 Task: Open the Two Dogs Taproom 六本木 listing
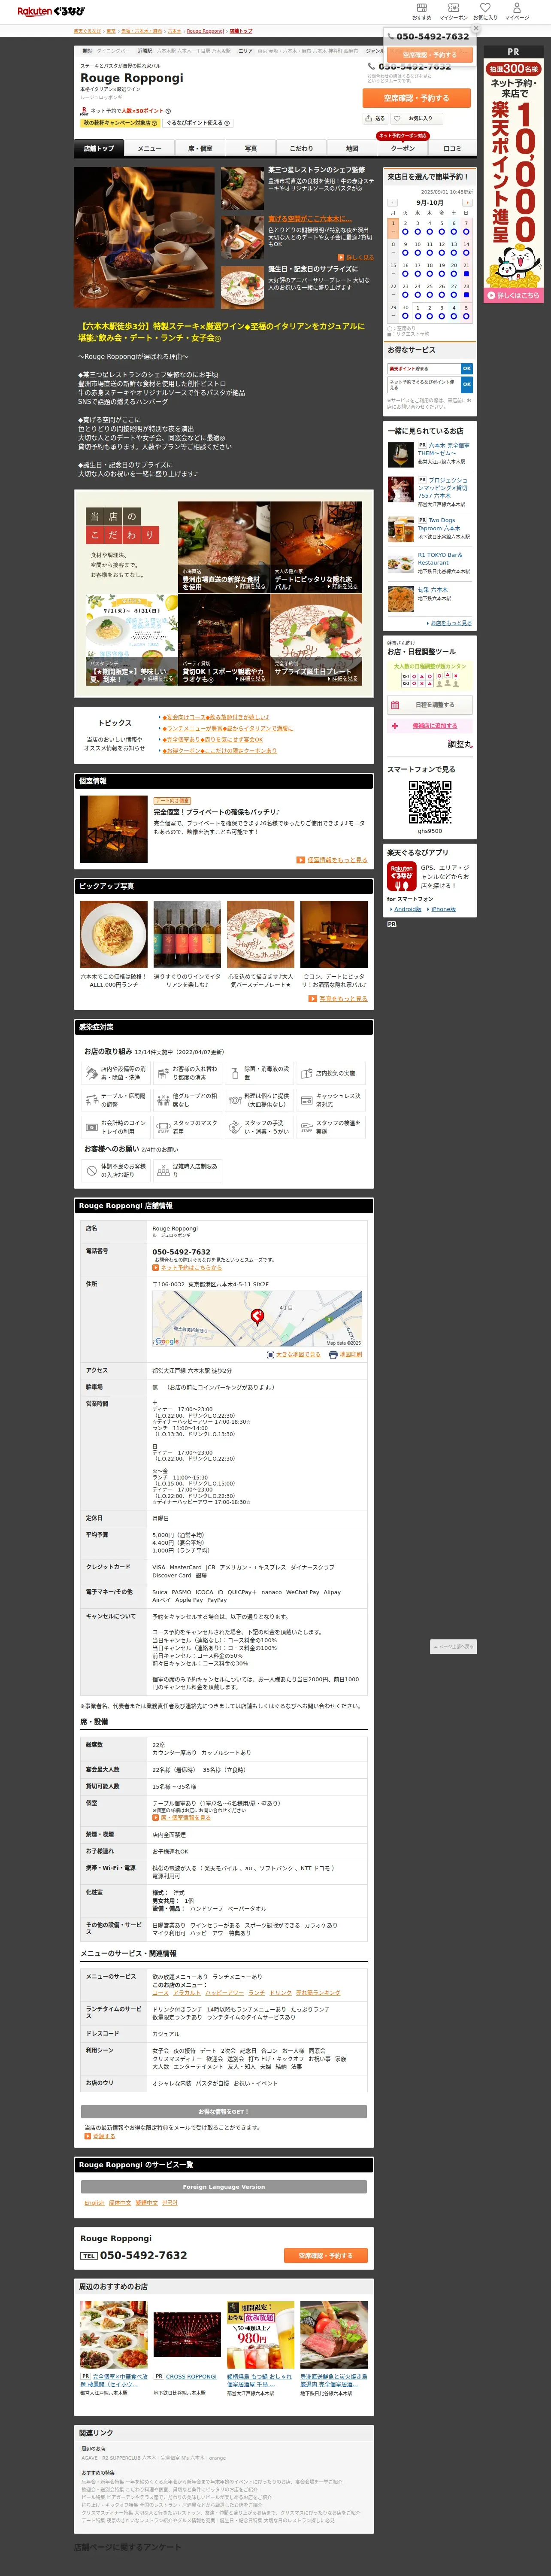pos(439,524)
